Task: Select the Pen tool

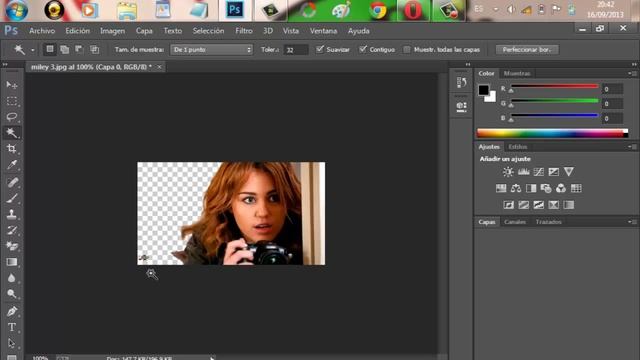Action: (11, 311)
